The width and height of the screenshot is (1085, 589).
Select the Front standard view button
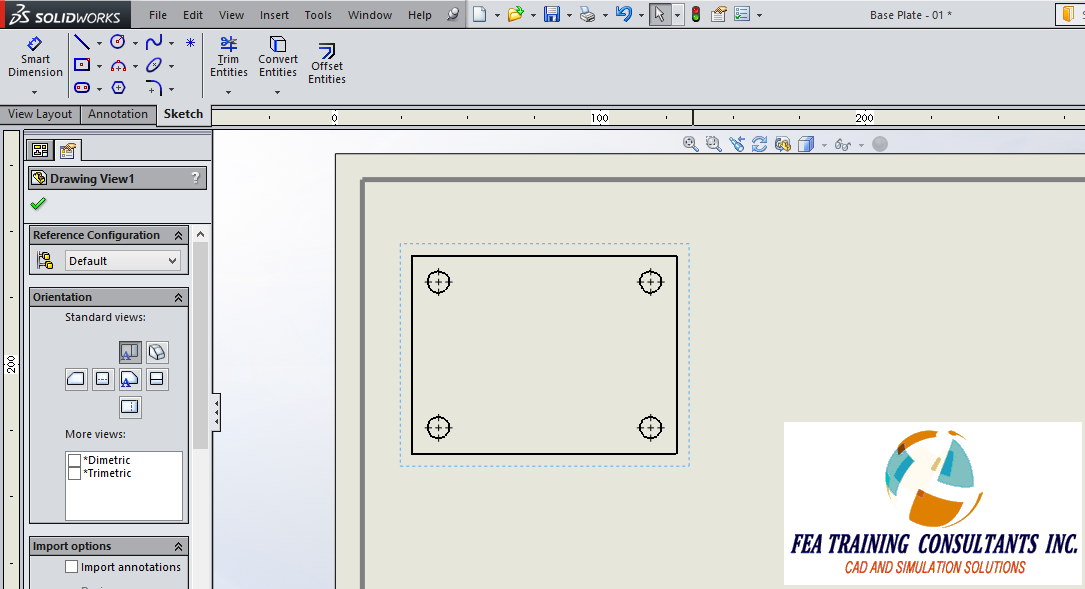click(x=129, y=352)
